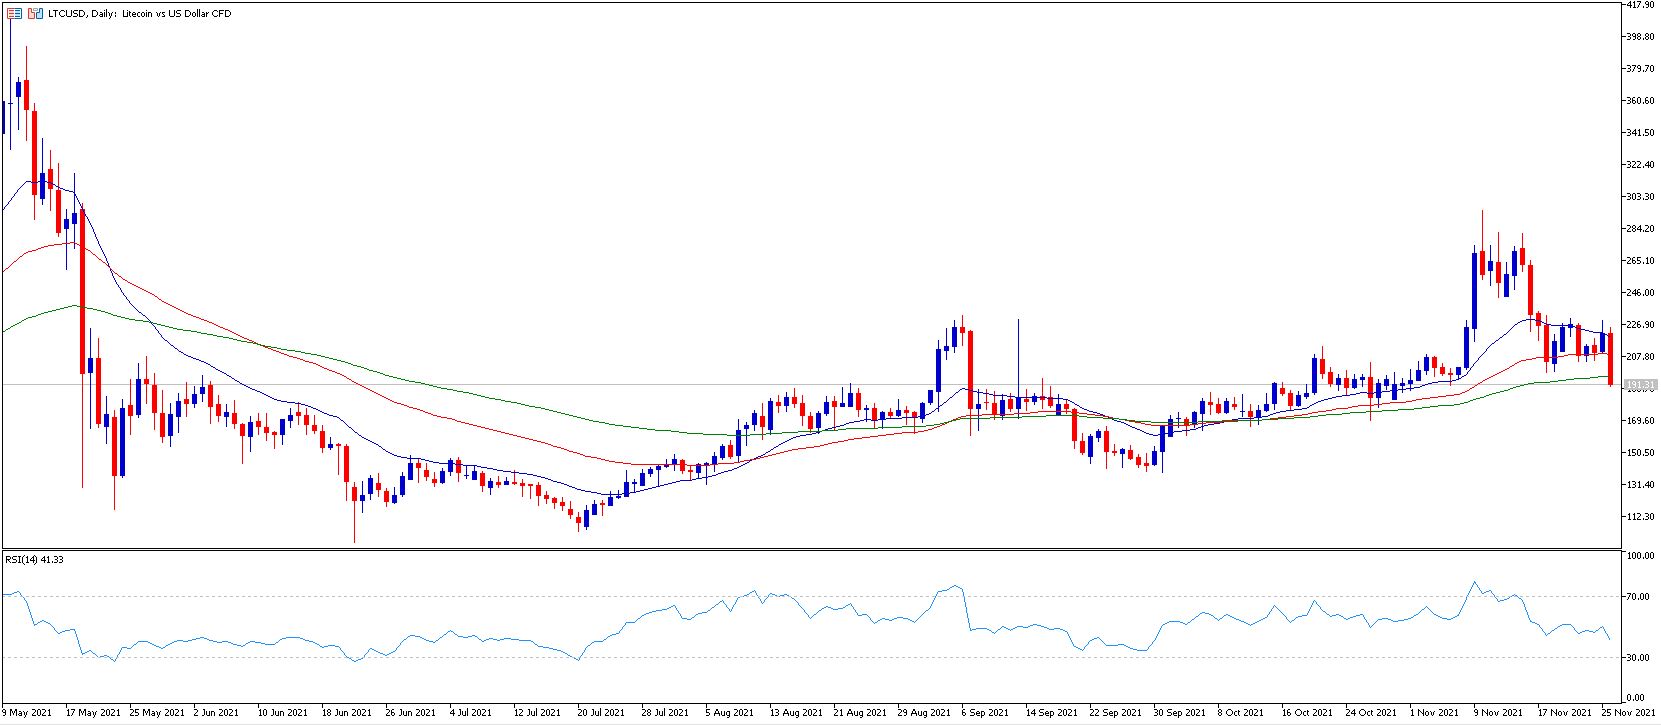This screenshot has width=1661, height=726.
Task: Select the RSI(14) 41.33 indicator label
Action: (x=35, y=559)
